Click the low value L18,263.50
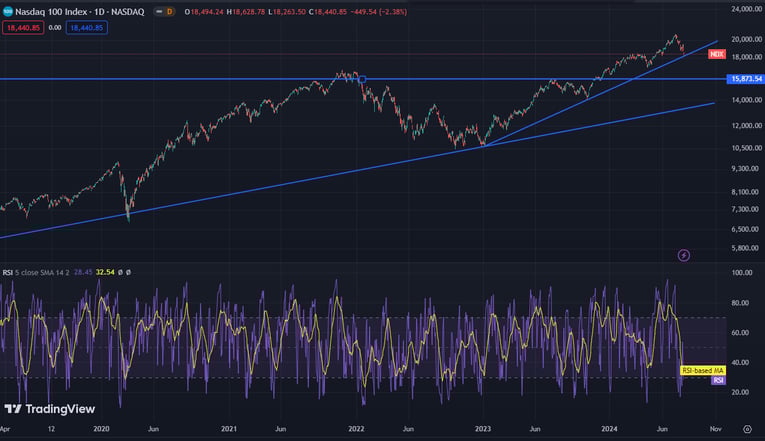Viewport: 765px width, 441px height. (x=287, y=12)
